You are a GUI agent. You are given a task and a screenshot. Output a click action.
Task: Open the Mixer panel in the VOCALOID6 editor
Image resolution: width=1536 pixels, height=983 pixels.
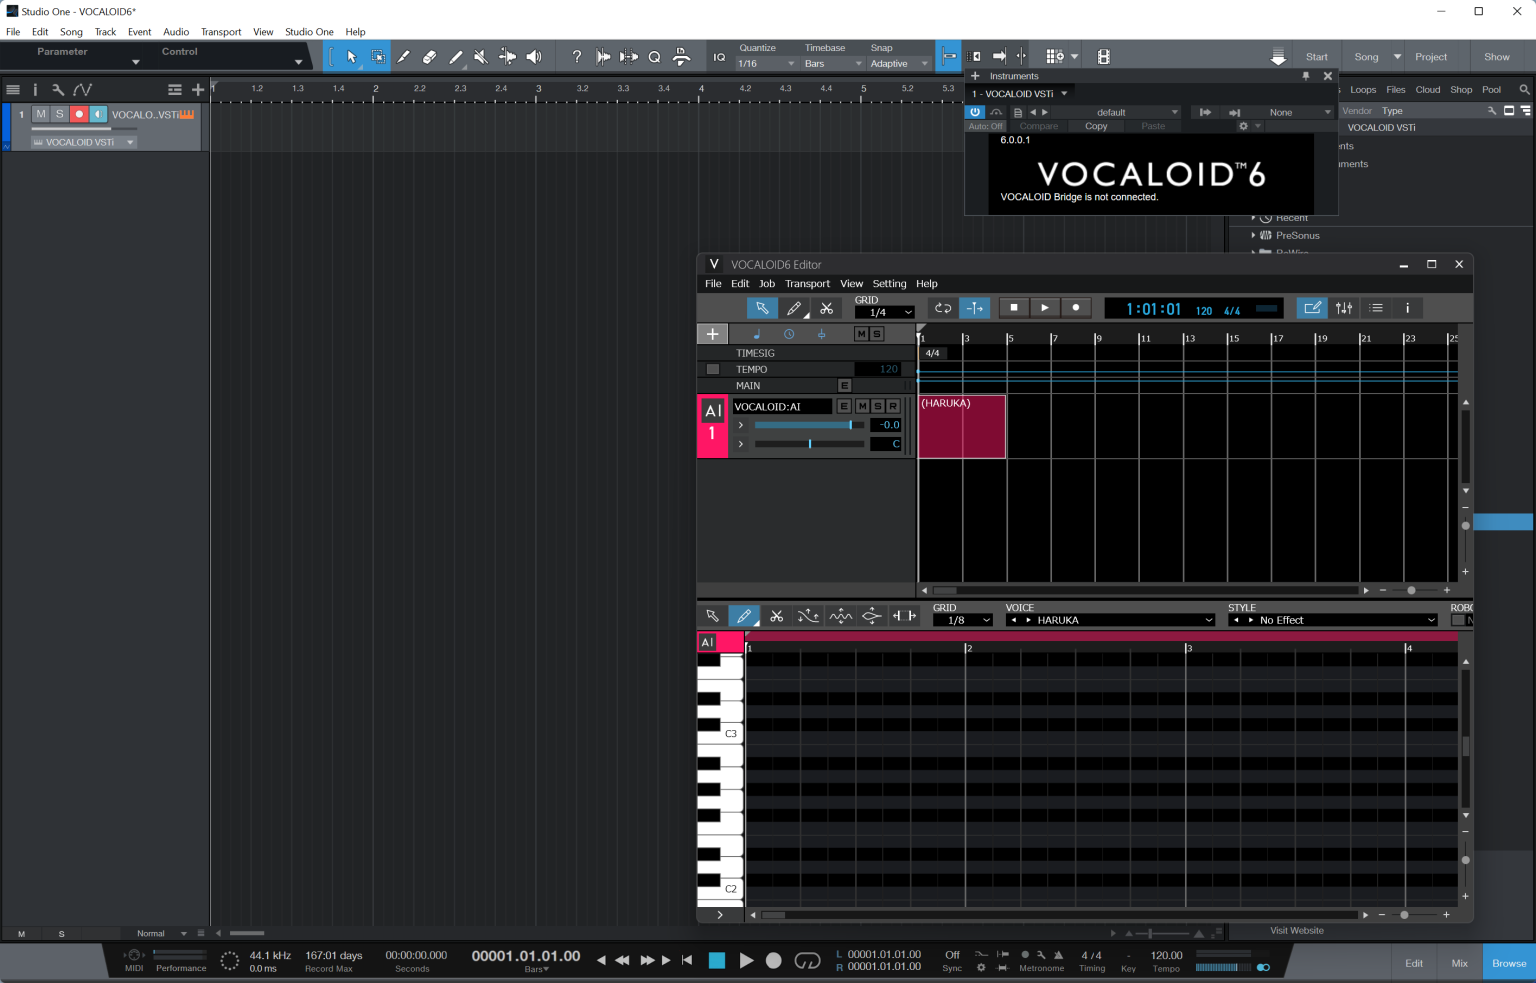coord(1343,308)
